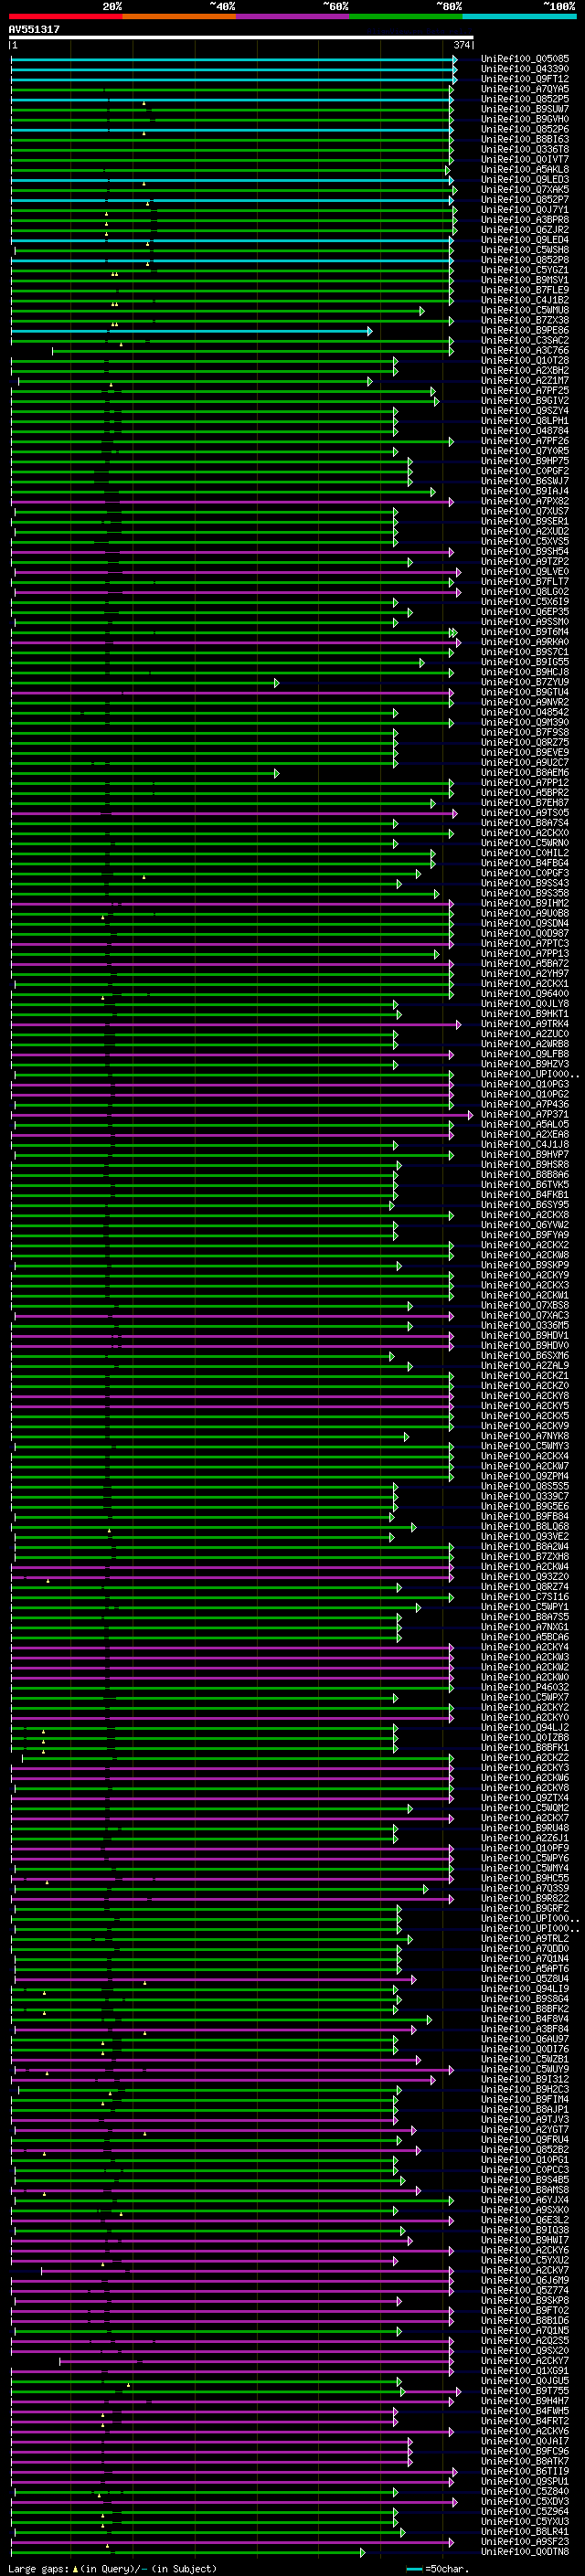Screen dimensions: 585x2576
Task: Click the purple ~60% identity color legend
Action: (293, 16)
